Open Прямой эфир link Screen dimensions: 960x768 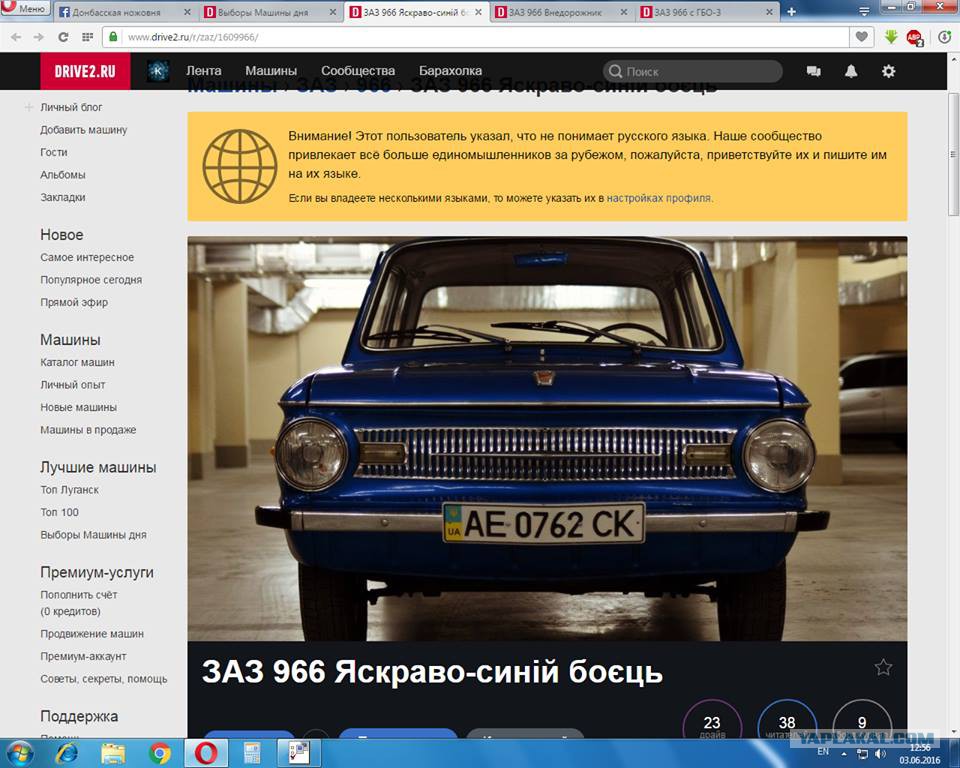click(x=73, y=303)
